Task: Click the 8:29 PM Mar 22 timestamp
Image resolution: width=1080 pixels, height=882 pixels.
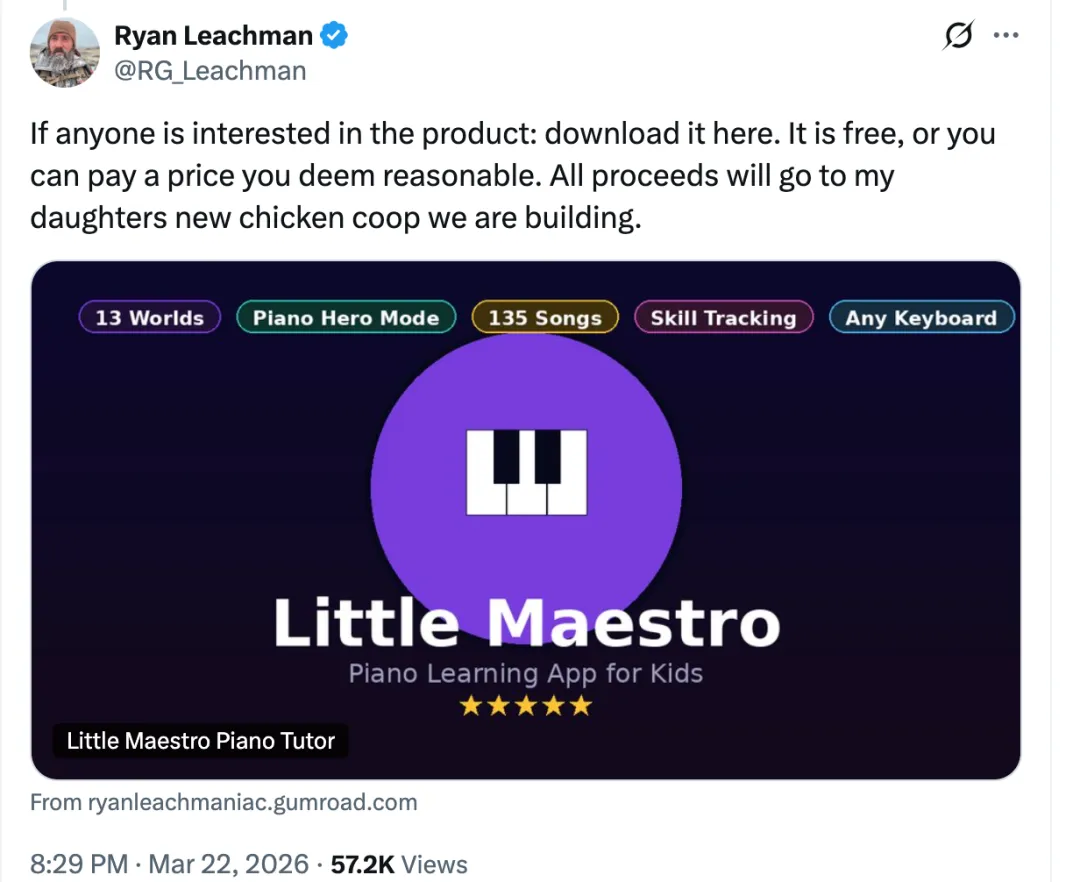Action: [166, 864]
